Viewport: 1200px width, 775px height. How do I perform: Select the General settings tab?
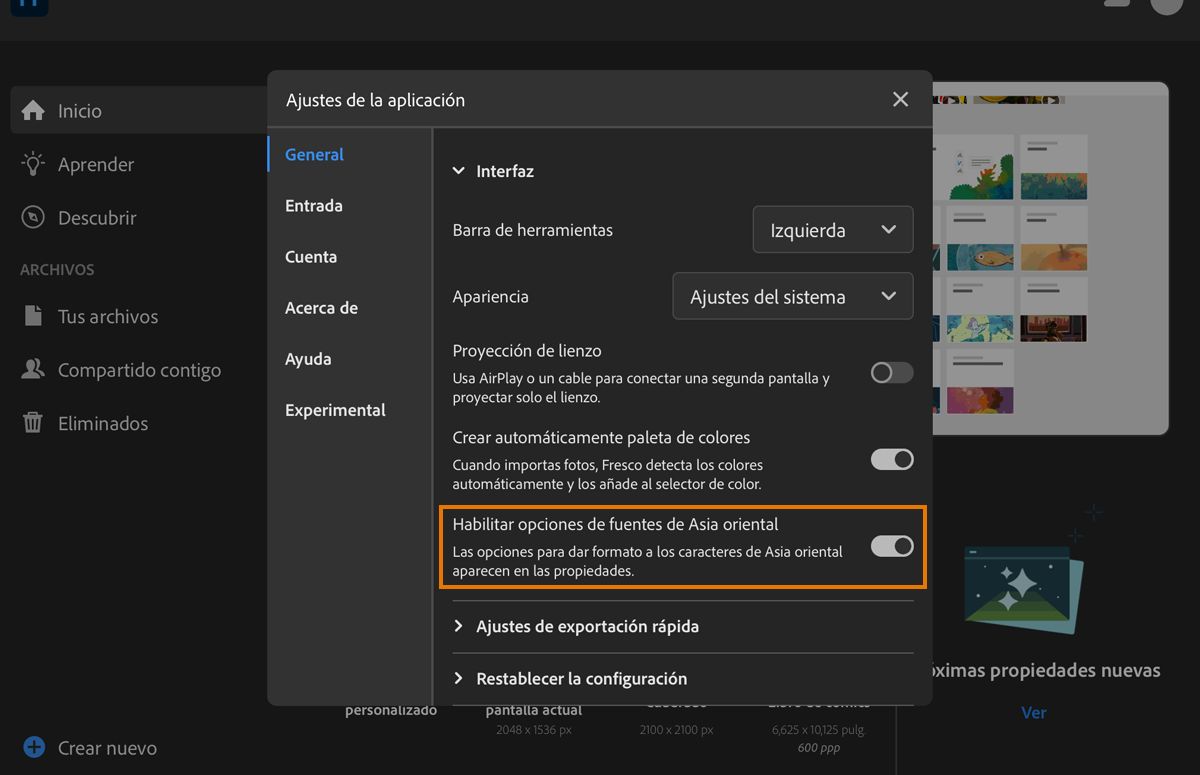[314, 154]
